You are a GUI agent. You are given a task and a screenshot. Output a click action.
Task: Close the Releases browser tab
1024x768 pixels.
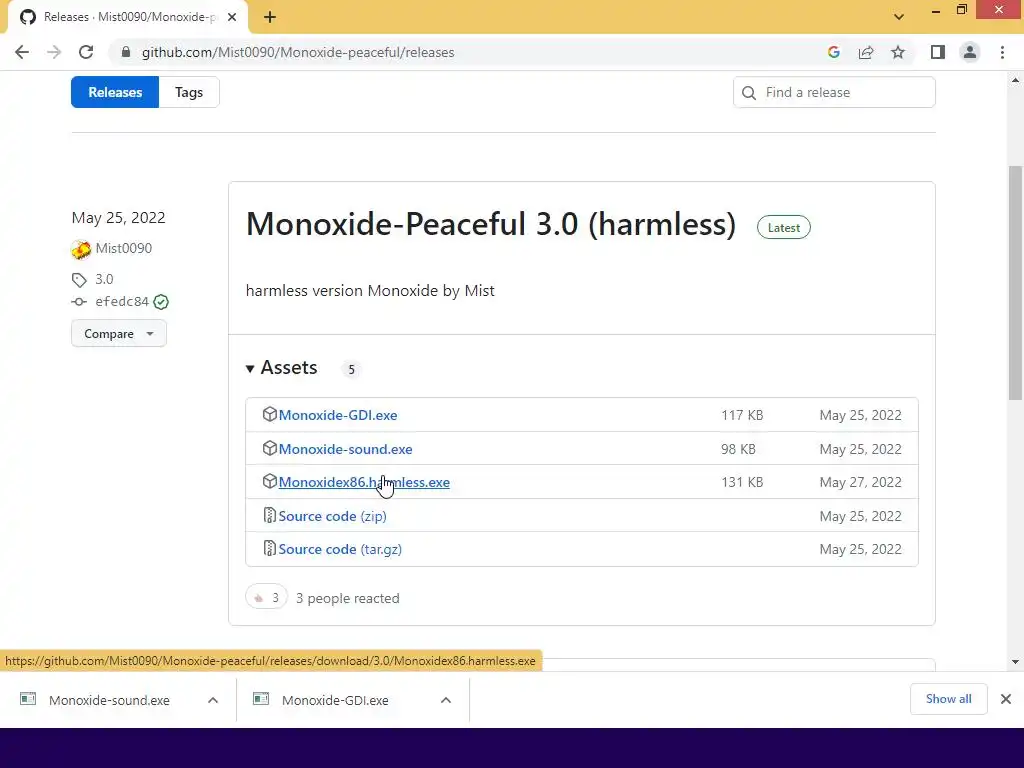pyautogui.click(x=232, y=17)
